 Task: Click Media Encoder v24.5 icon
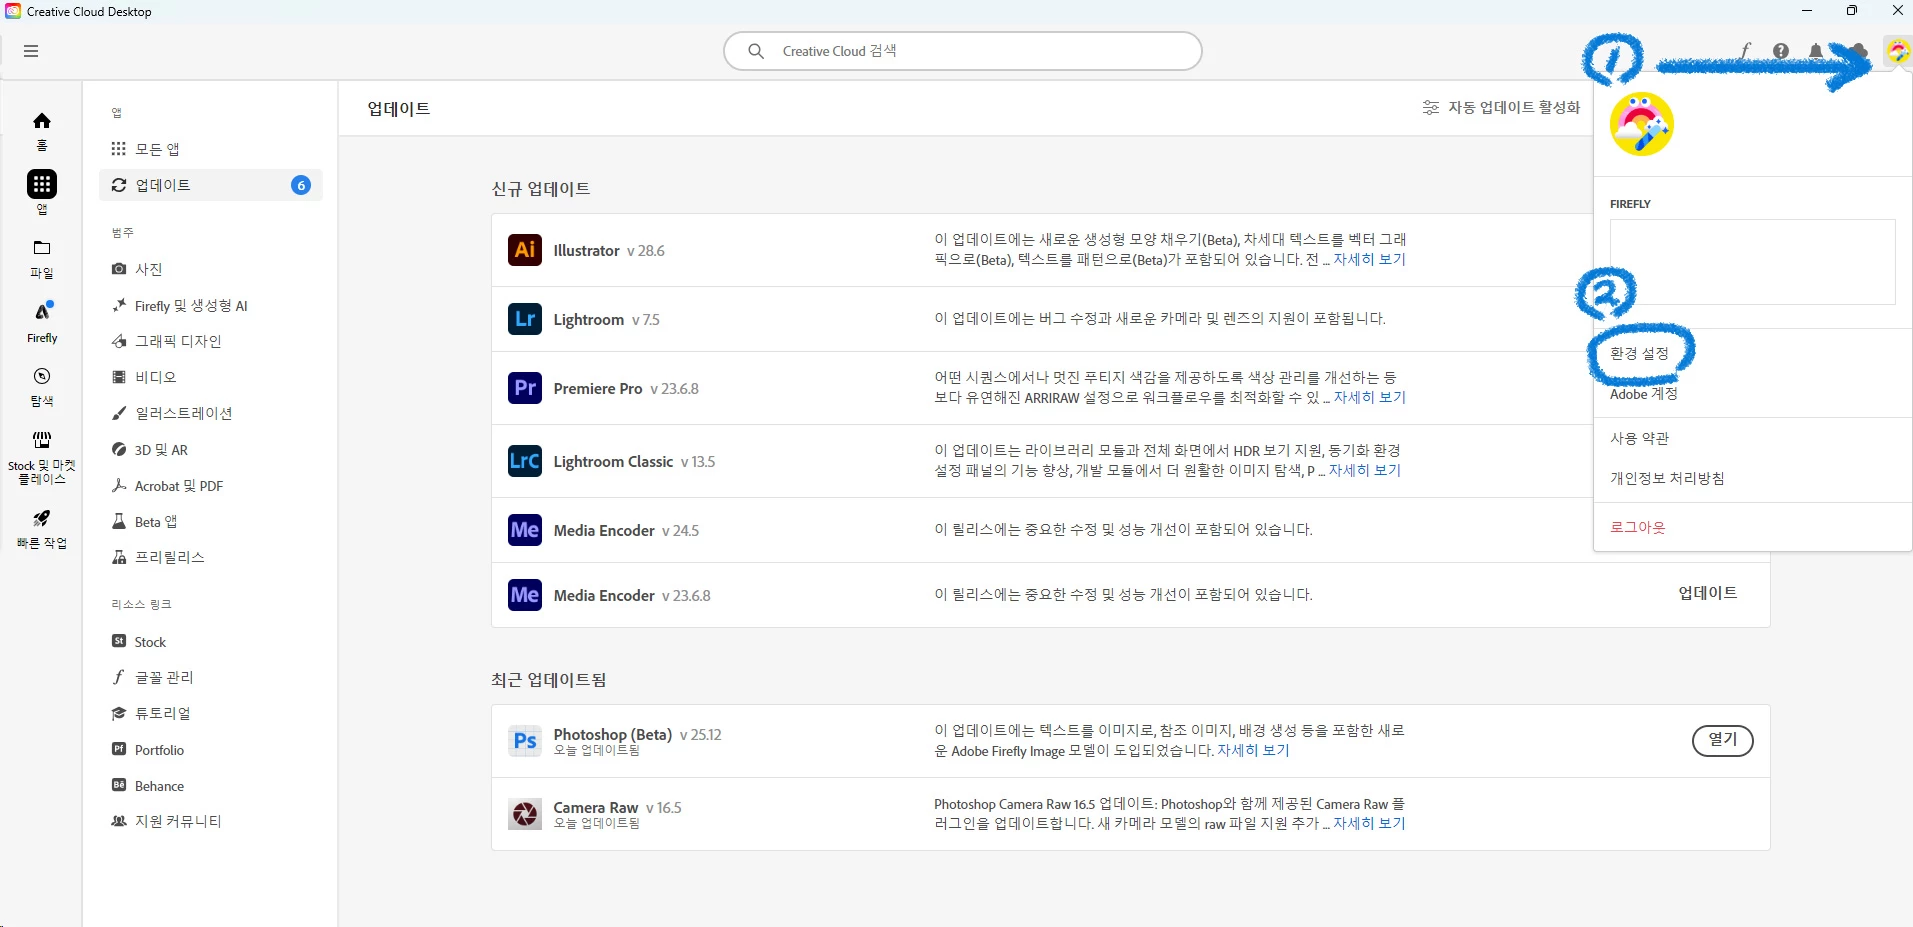point(525,530)
